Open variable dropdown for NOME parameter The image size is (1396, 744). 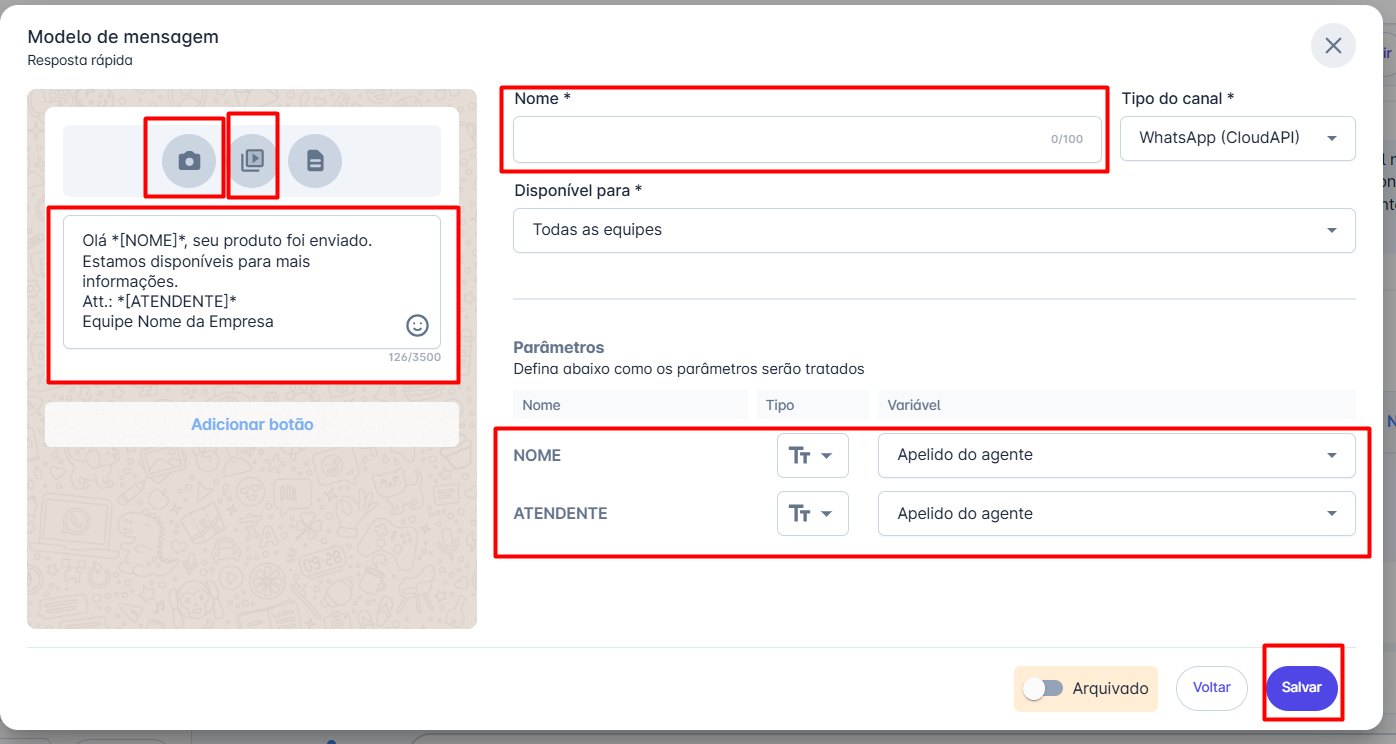1116,456
